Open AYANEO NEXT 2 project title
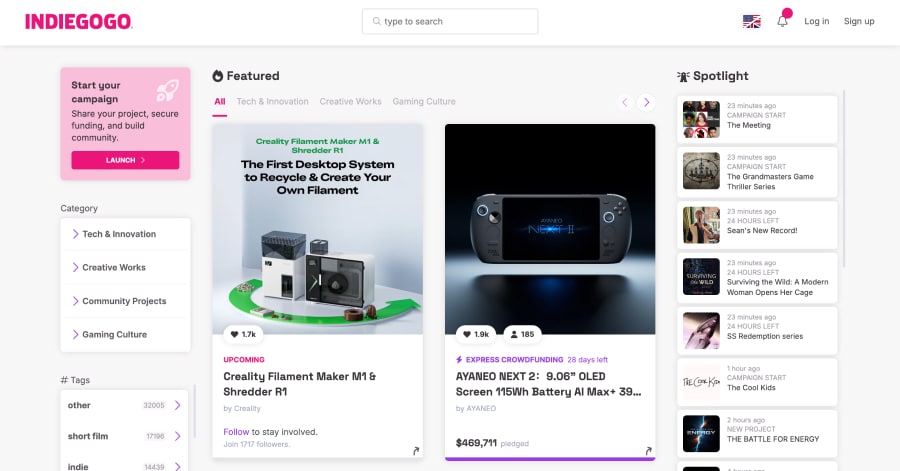 click(x=548, y=384)
